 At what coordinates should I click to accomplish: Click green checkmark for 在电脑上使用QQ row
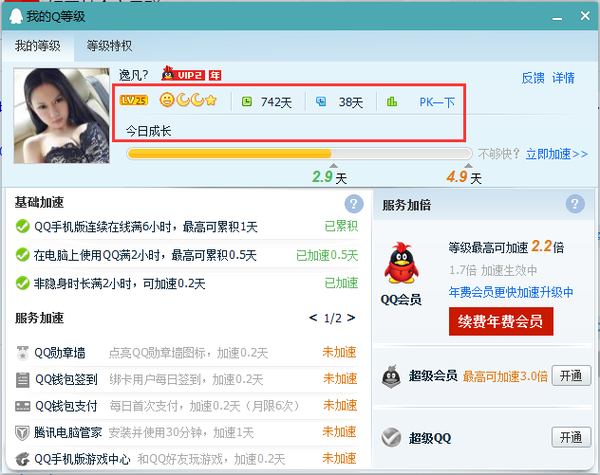23,255
